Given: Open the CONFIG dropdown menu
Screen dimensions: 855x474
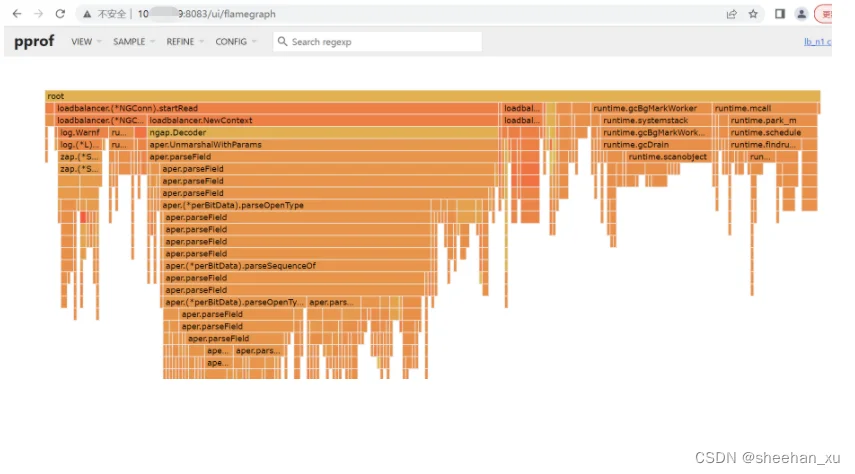Looking at the screenshot, I should click(x=236, y=41).
